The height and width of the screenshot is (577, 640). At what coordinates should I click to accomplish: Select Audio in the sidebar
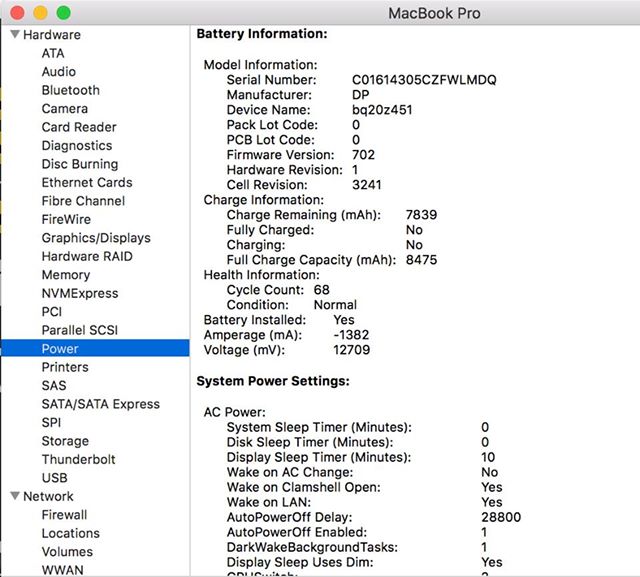59,72
